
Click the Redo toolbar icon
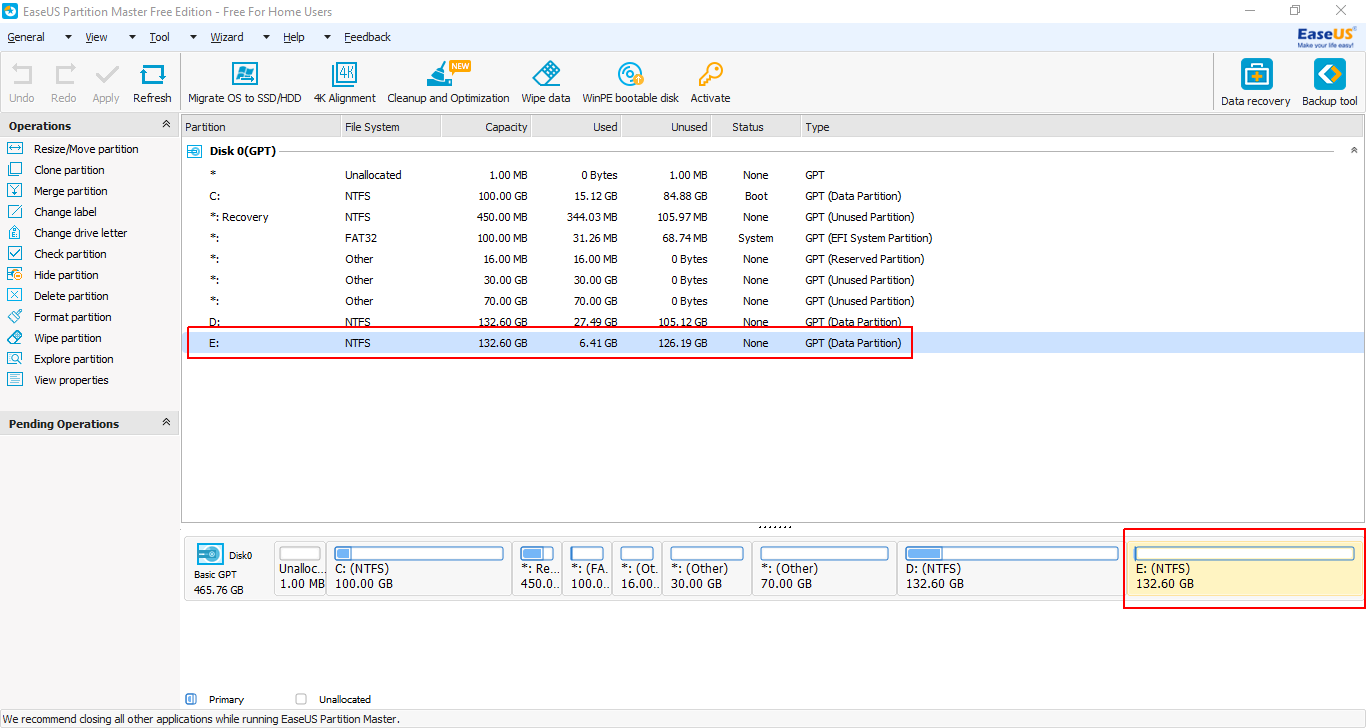64,75
